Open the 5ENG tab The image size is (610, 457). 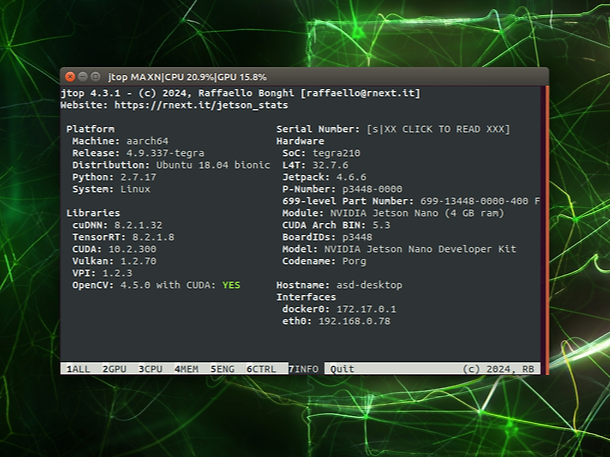(222, 369)
